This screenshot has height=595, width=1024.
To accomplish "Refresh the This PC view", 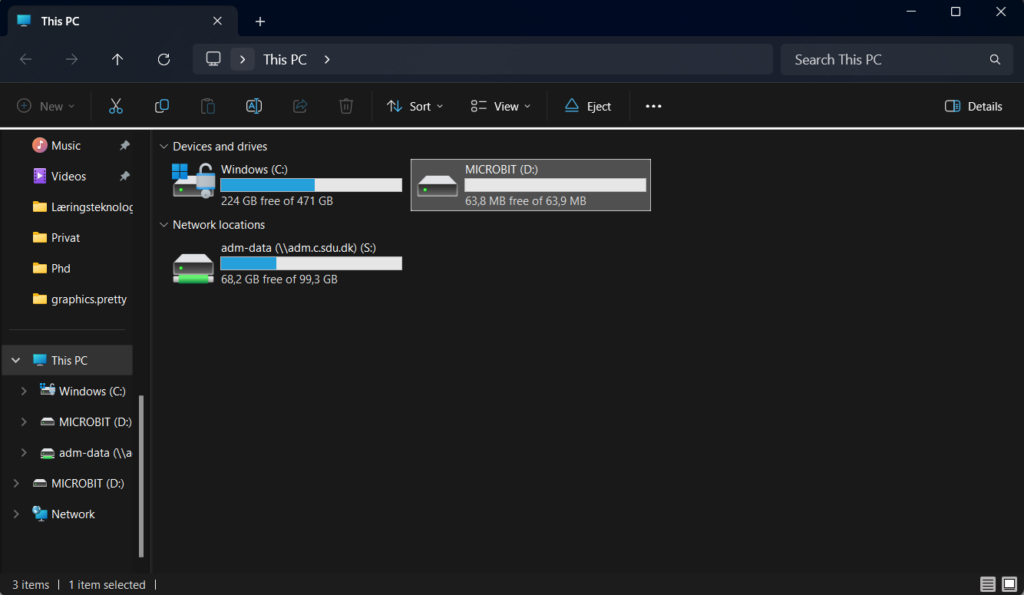I will point(163,59).
